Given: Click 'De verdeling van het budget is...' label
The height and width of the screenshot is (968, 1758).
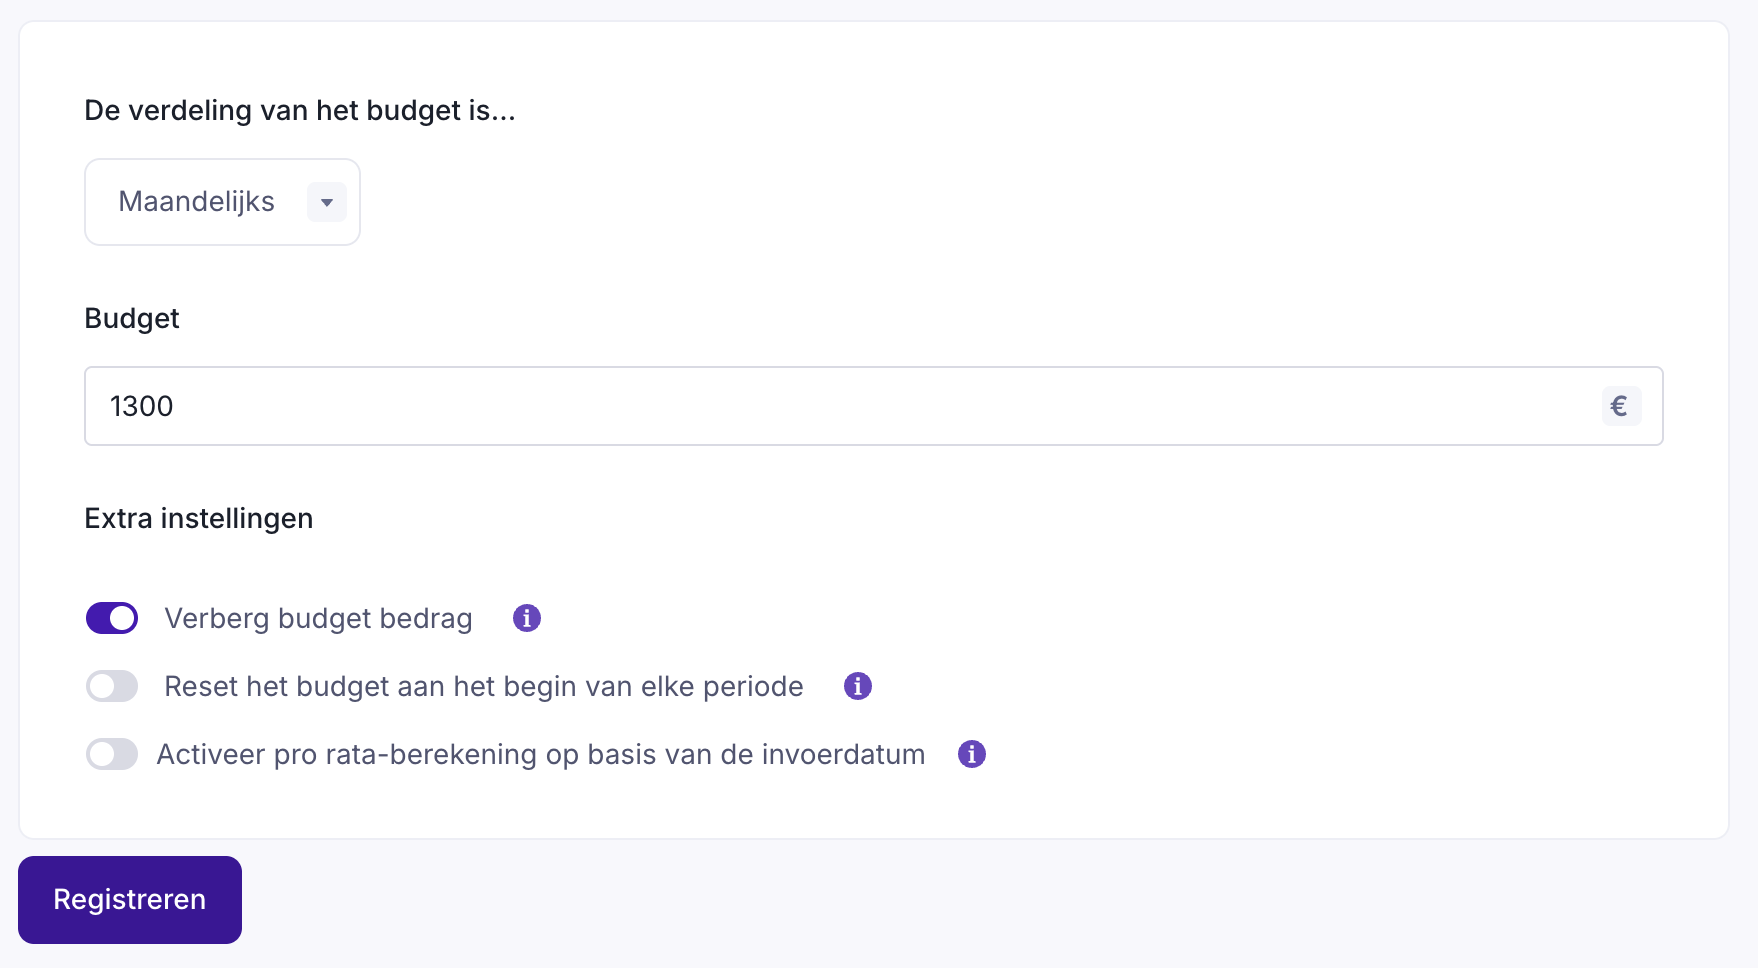Looking at the screenshot, I should click(300, 110).
